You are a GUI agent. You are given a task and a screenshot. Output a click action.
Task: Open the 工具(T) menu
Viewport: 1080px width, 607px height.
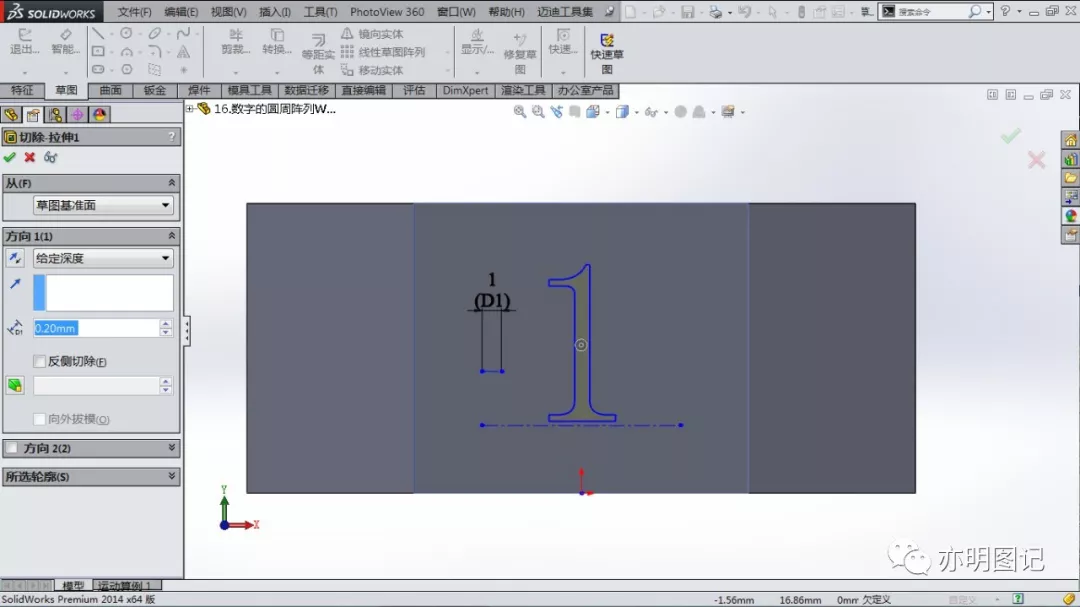click(x=320, y=12)
